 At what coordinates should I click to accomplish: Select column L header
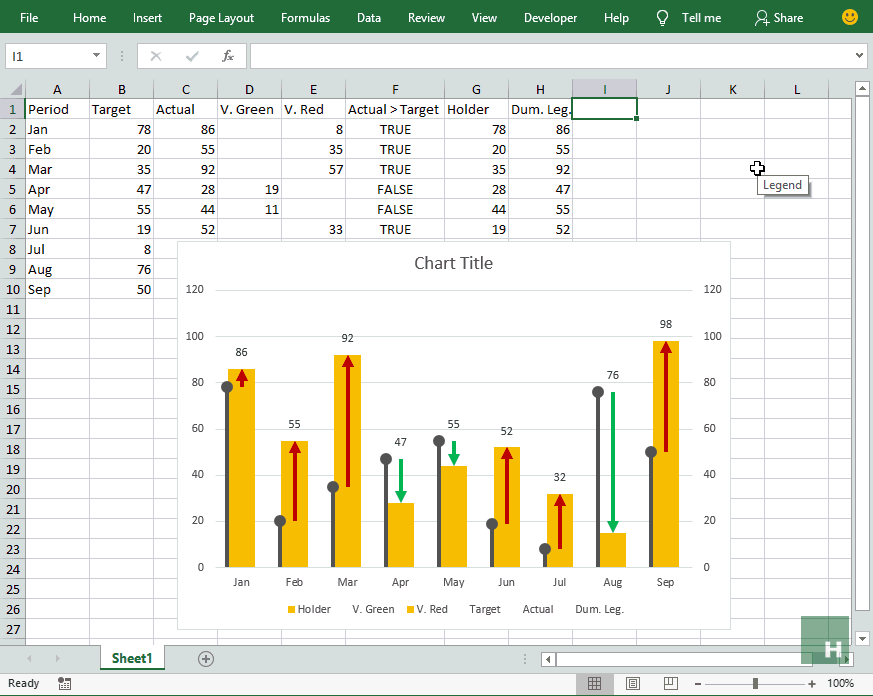(796, 89)
